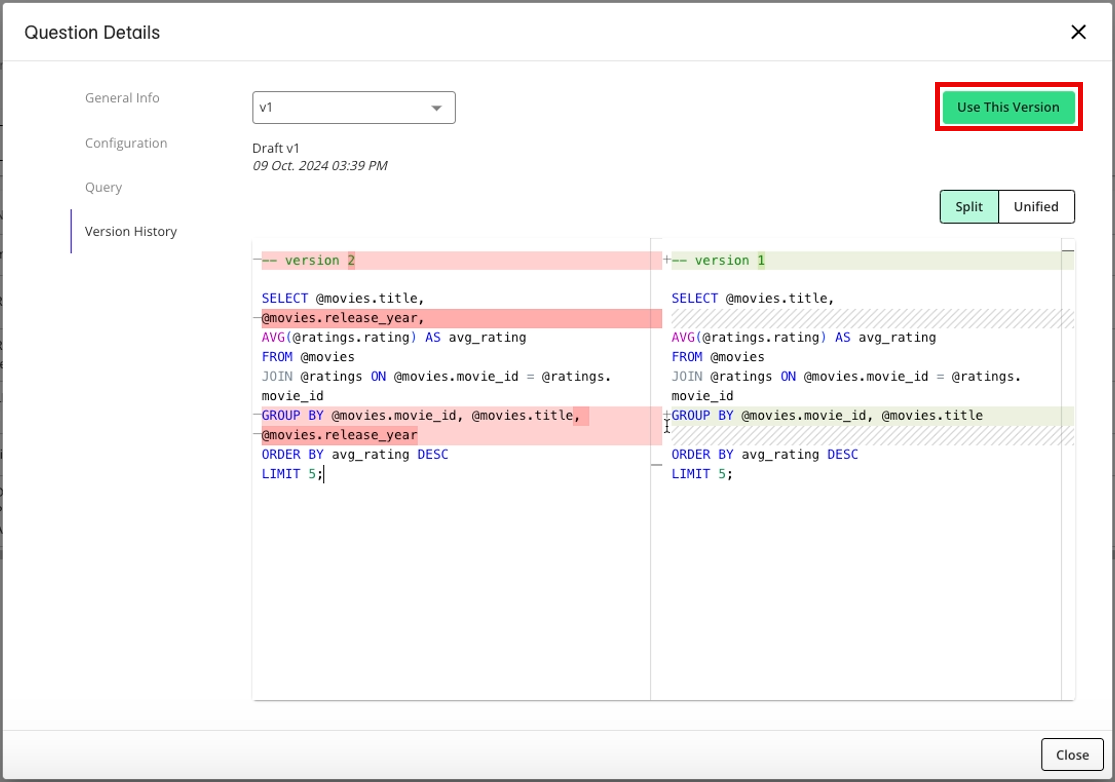Click the minus marker beside version 2 comment
1115x782 pixels.
pos(257,260)
